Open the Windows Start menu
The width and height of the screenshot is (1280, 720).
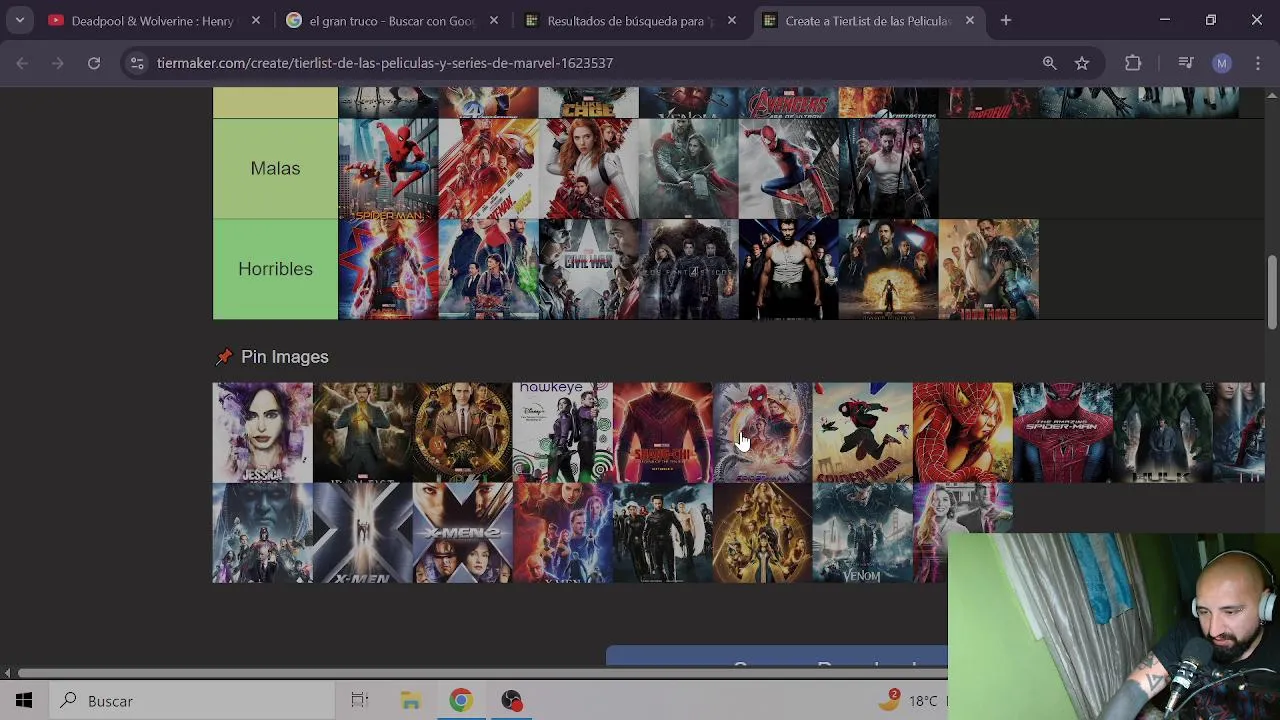pos(23,701)
